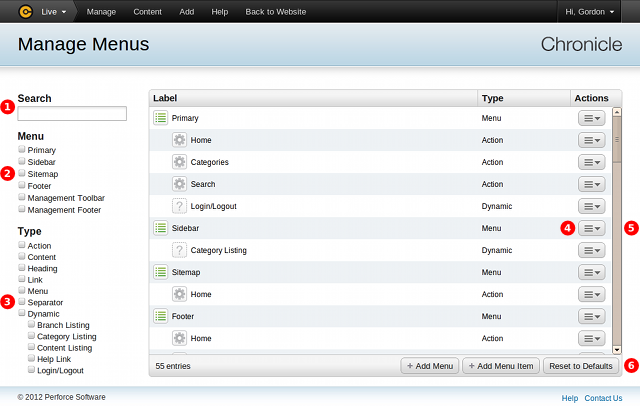Open the Content menu in top bar
640x406 pixels.
tap(147, 12)
